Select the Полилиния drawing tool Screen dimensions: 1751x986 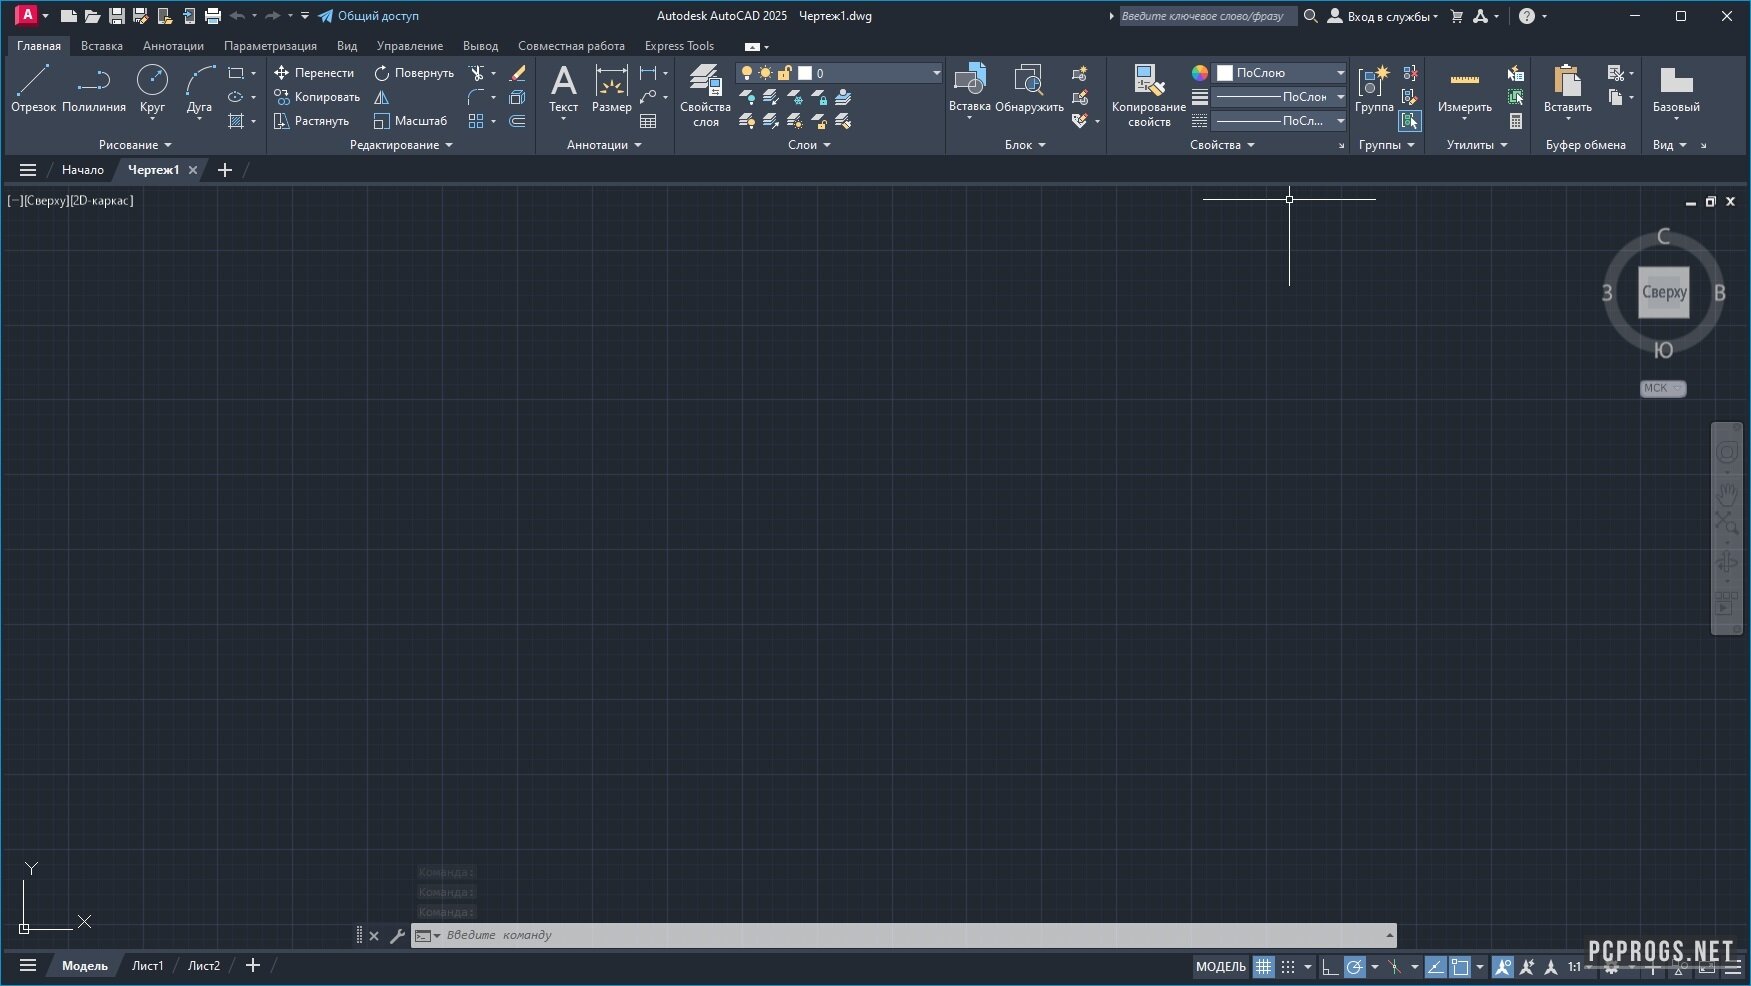(x=94, y=88)
